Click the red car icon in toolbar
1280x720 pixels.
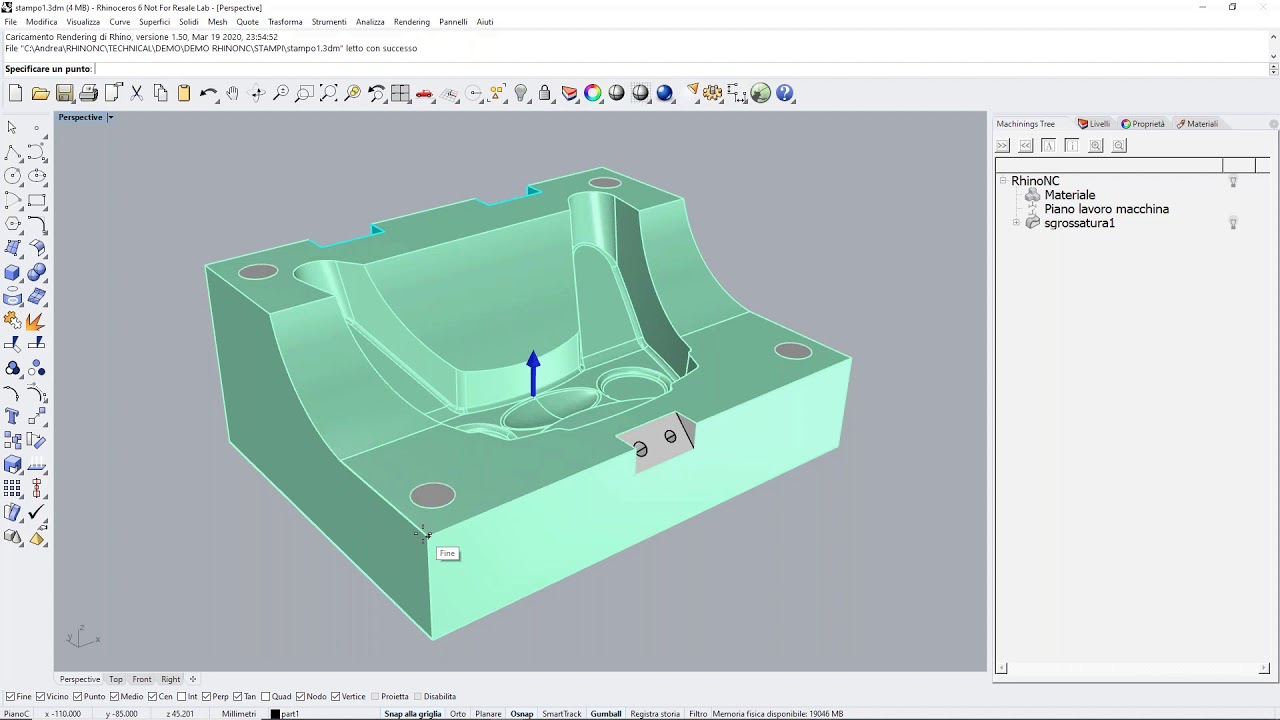click(424, 93)
